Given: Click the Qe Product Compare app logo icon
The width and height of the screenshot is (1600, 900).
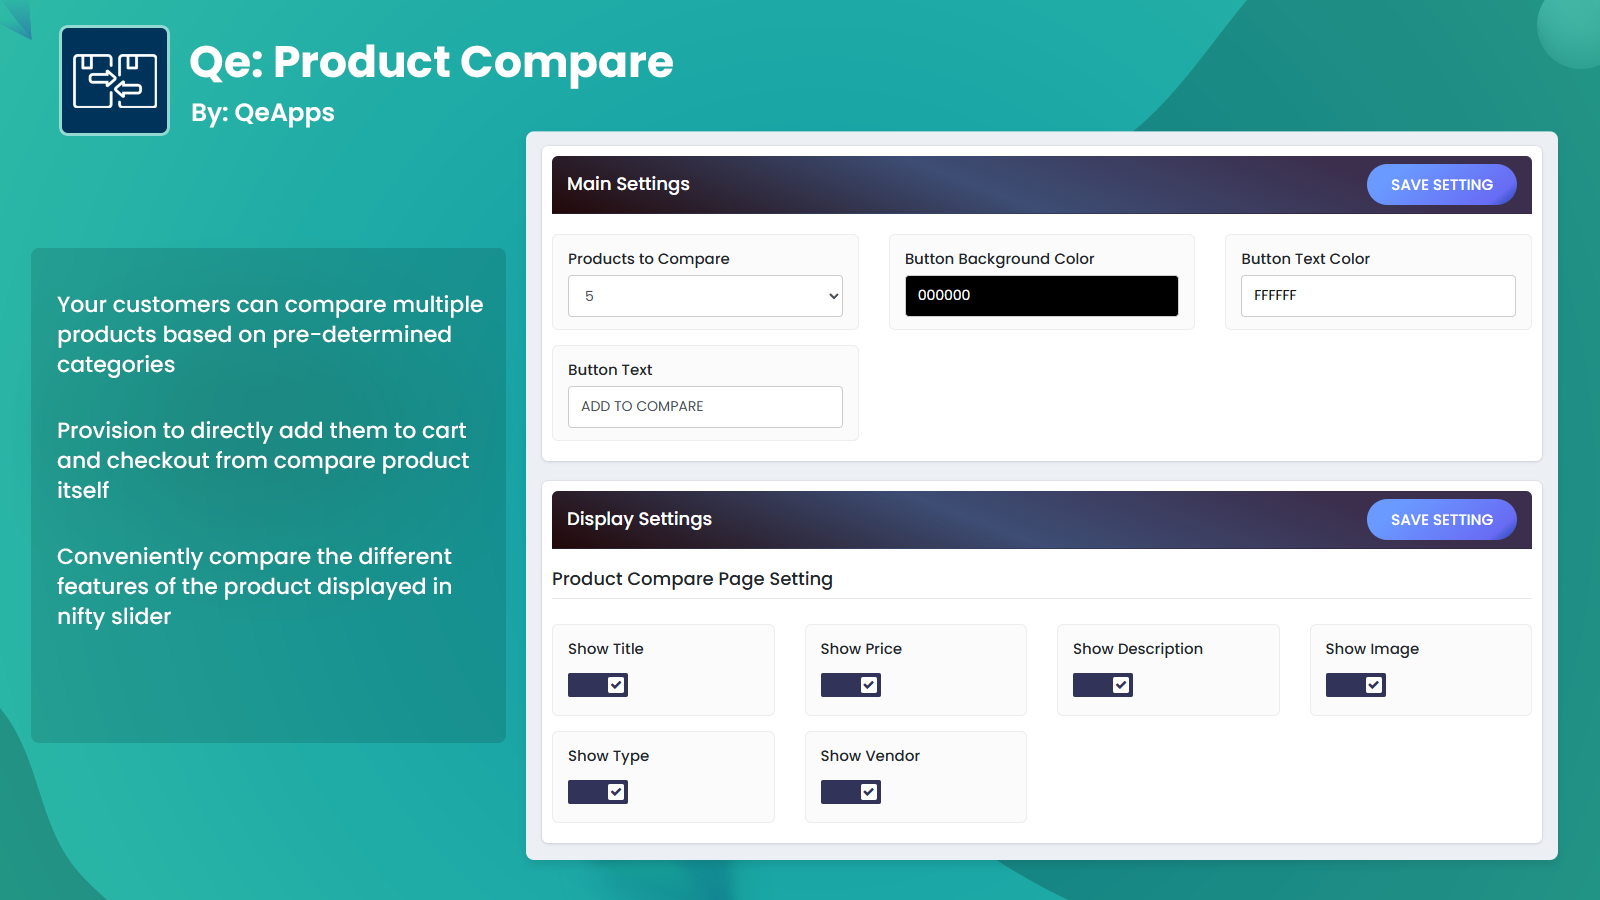Looking at the screenshot, I should tap(115, 81).
